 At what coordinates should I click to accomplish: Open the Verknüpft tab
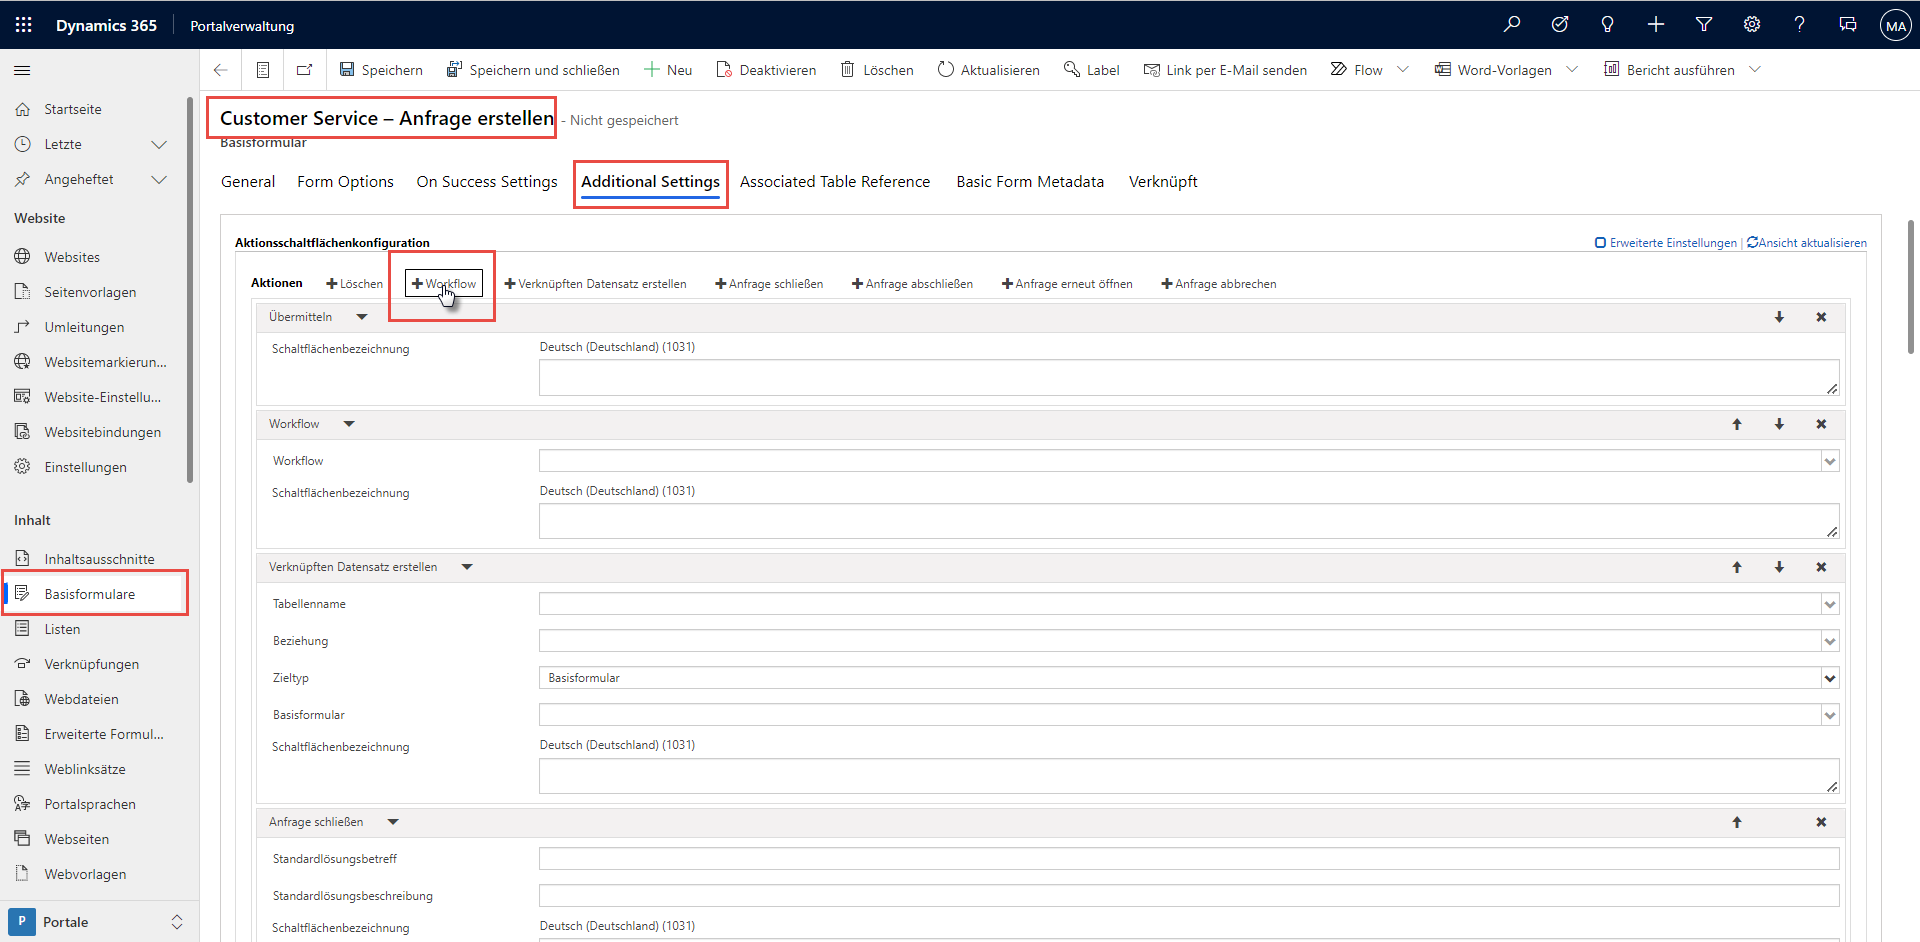(x=1163, y=182)
